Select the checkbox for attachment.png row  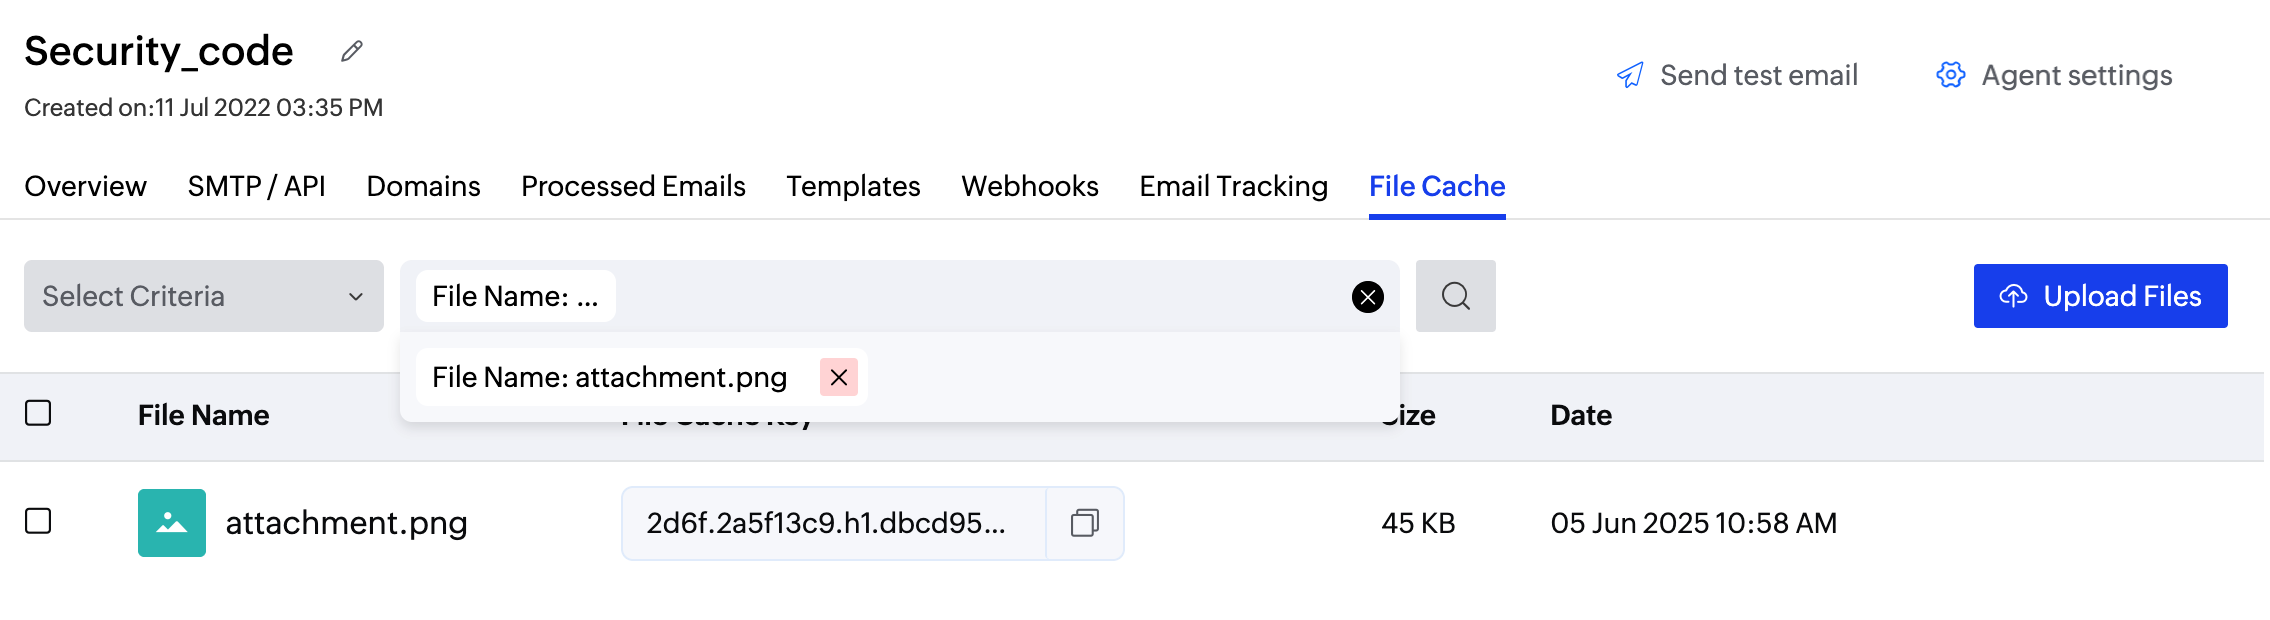[38, 522]
